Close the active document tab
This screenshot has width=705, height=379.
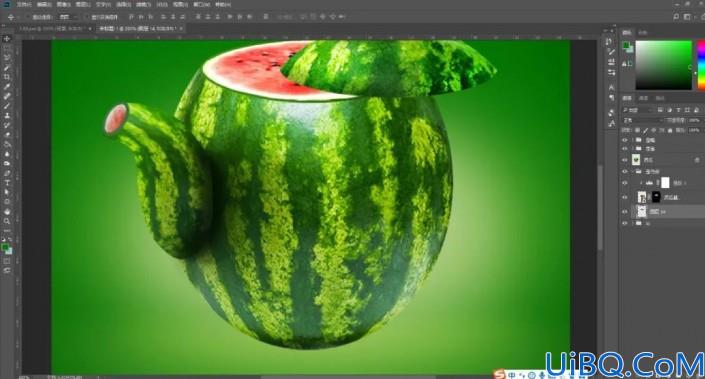[181, 28]
